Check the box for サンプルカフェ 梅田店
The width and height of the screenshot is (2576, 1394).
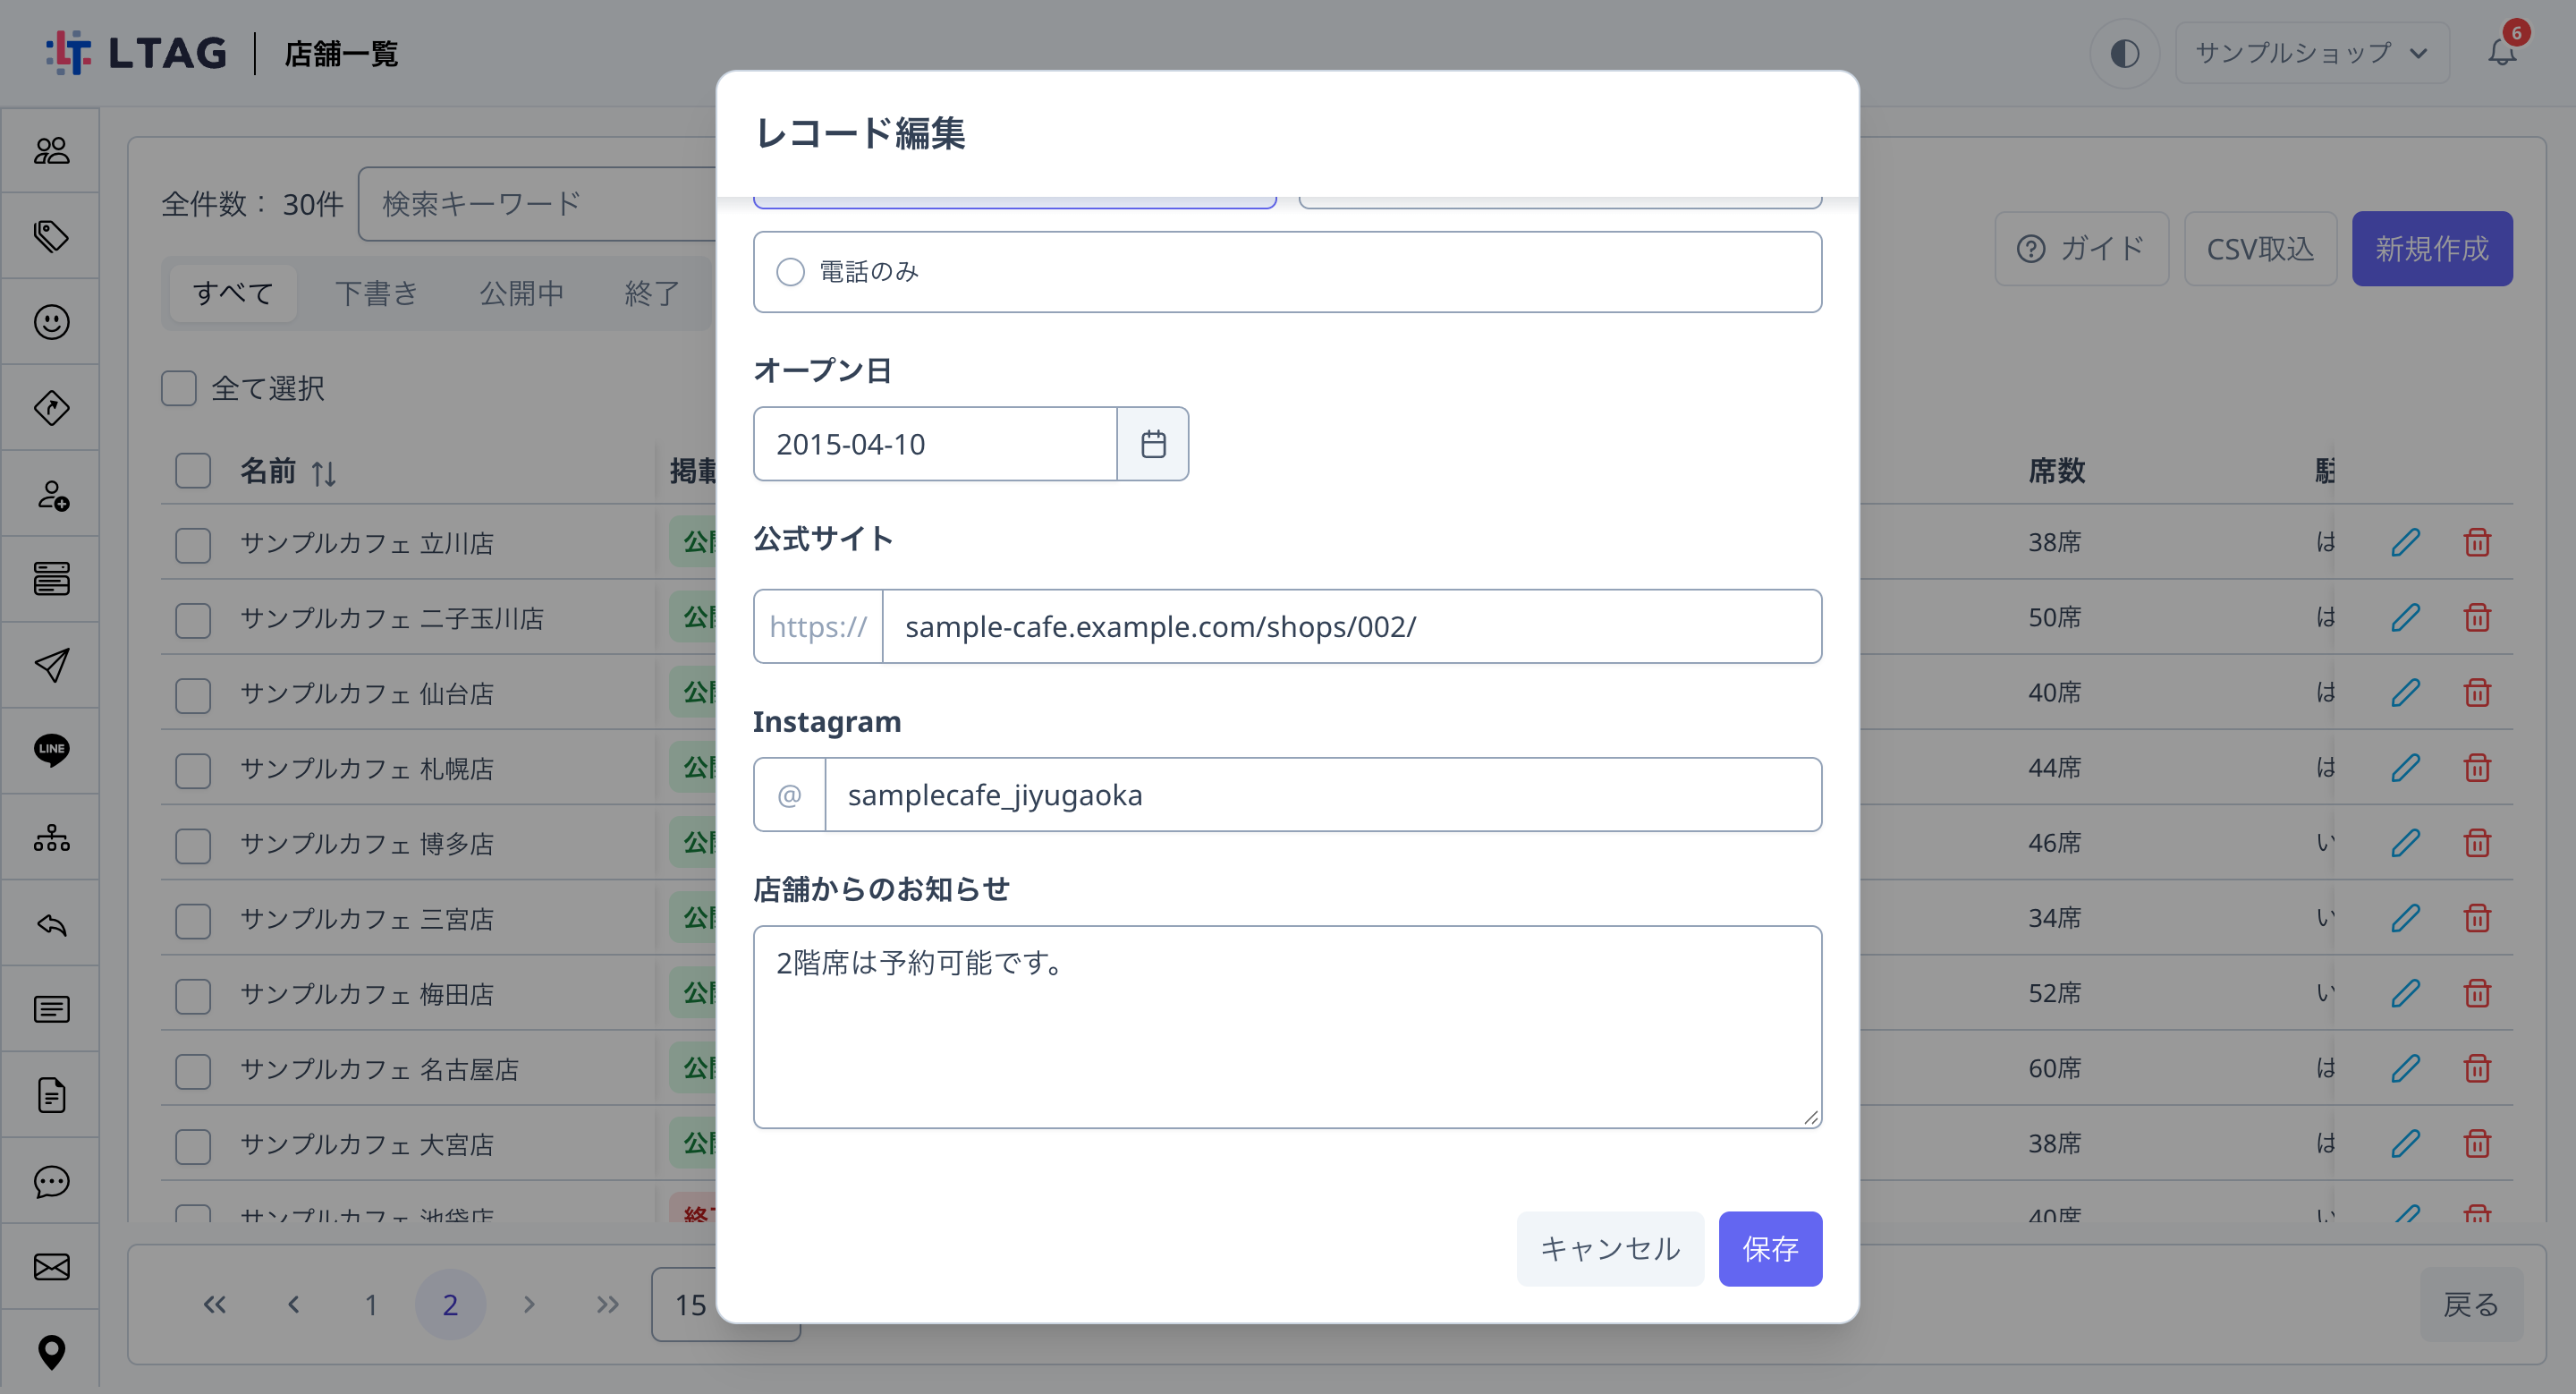[x=193, y=995]
